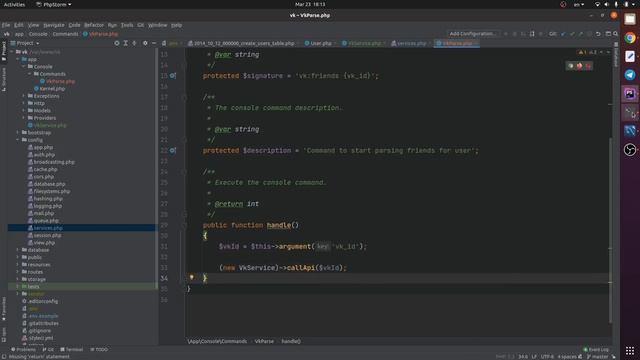Click VkParse in bottom breadcrumb

[x=264, y=341]
